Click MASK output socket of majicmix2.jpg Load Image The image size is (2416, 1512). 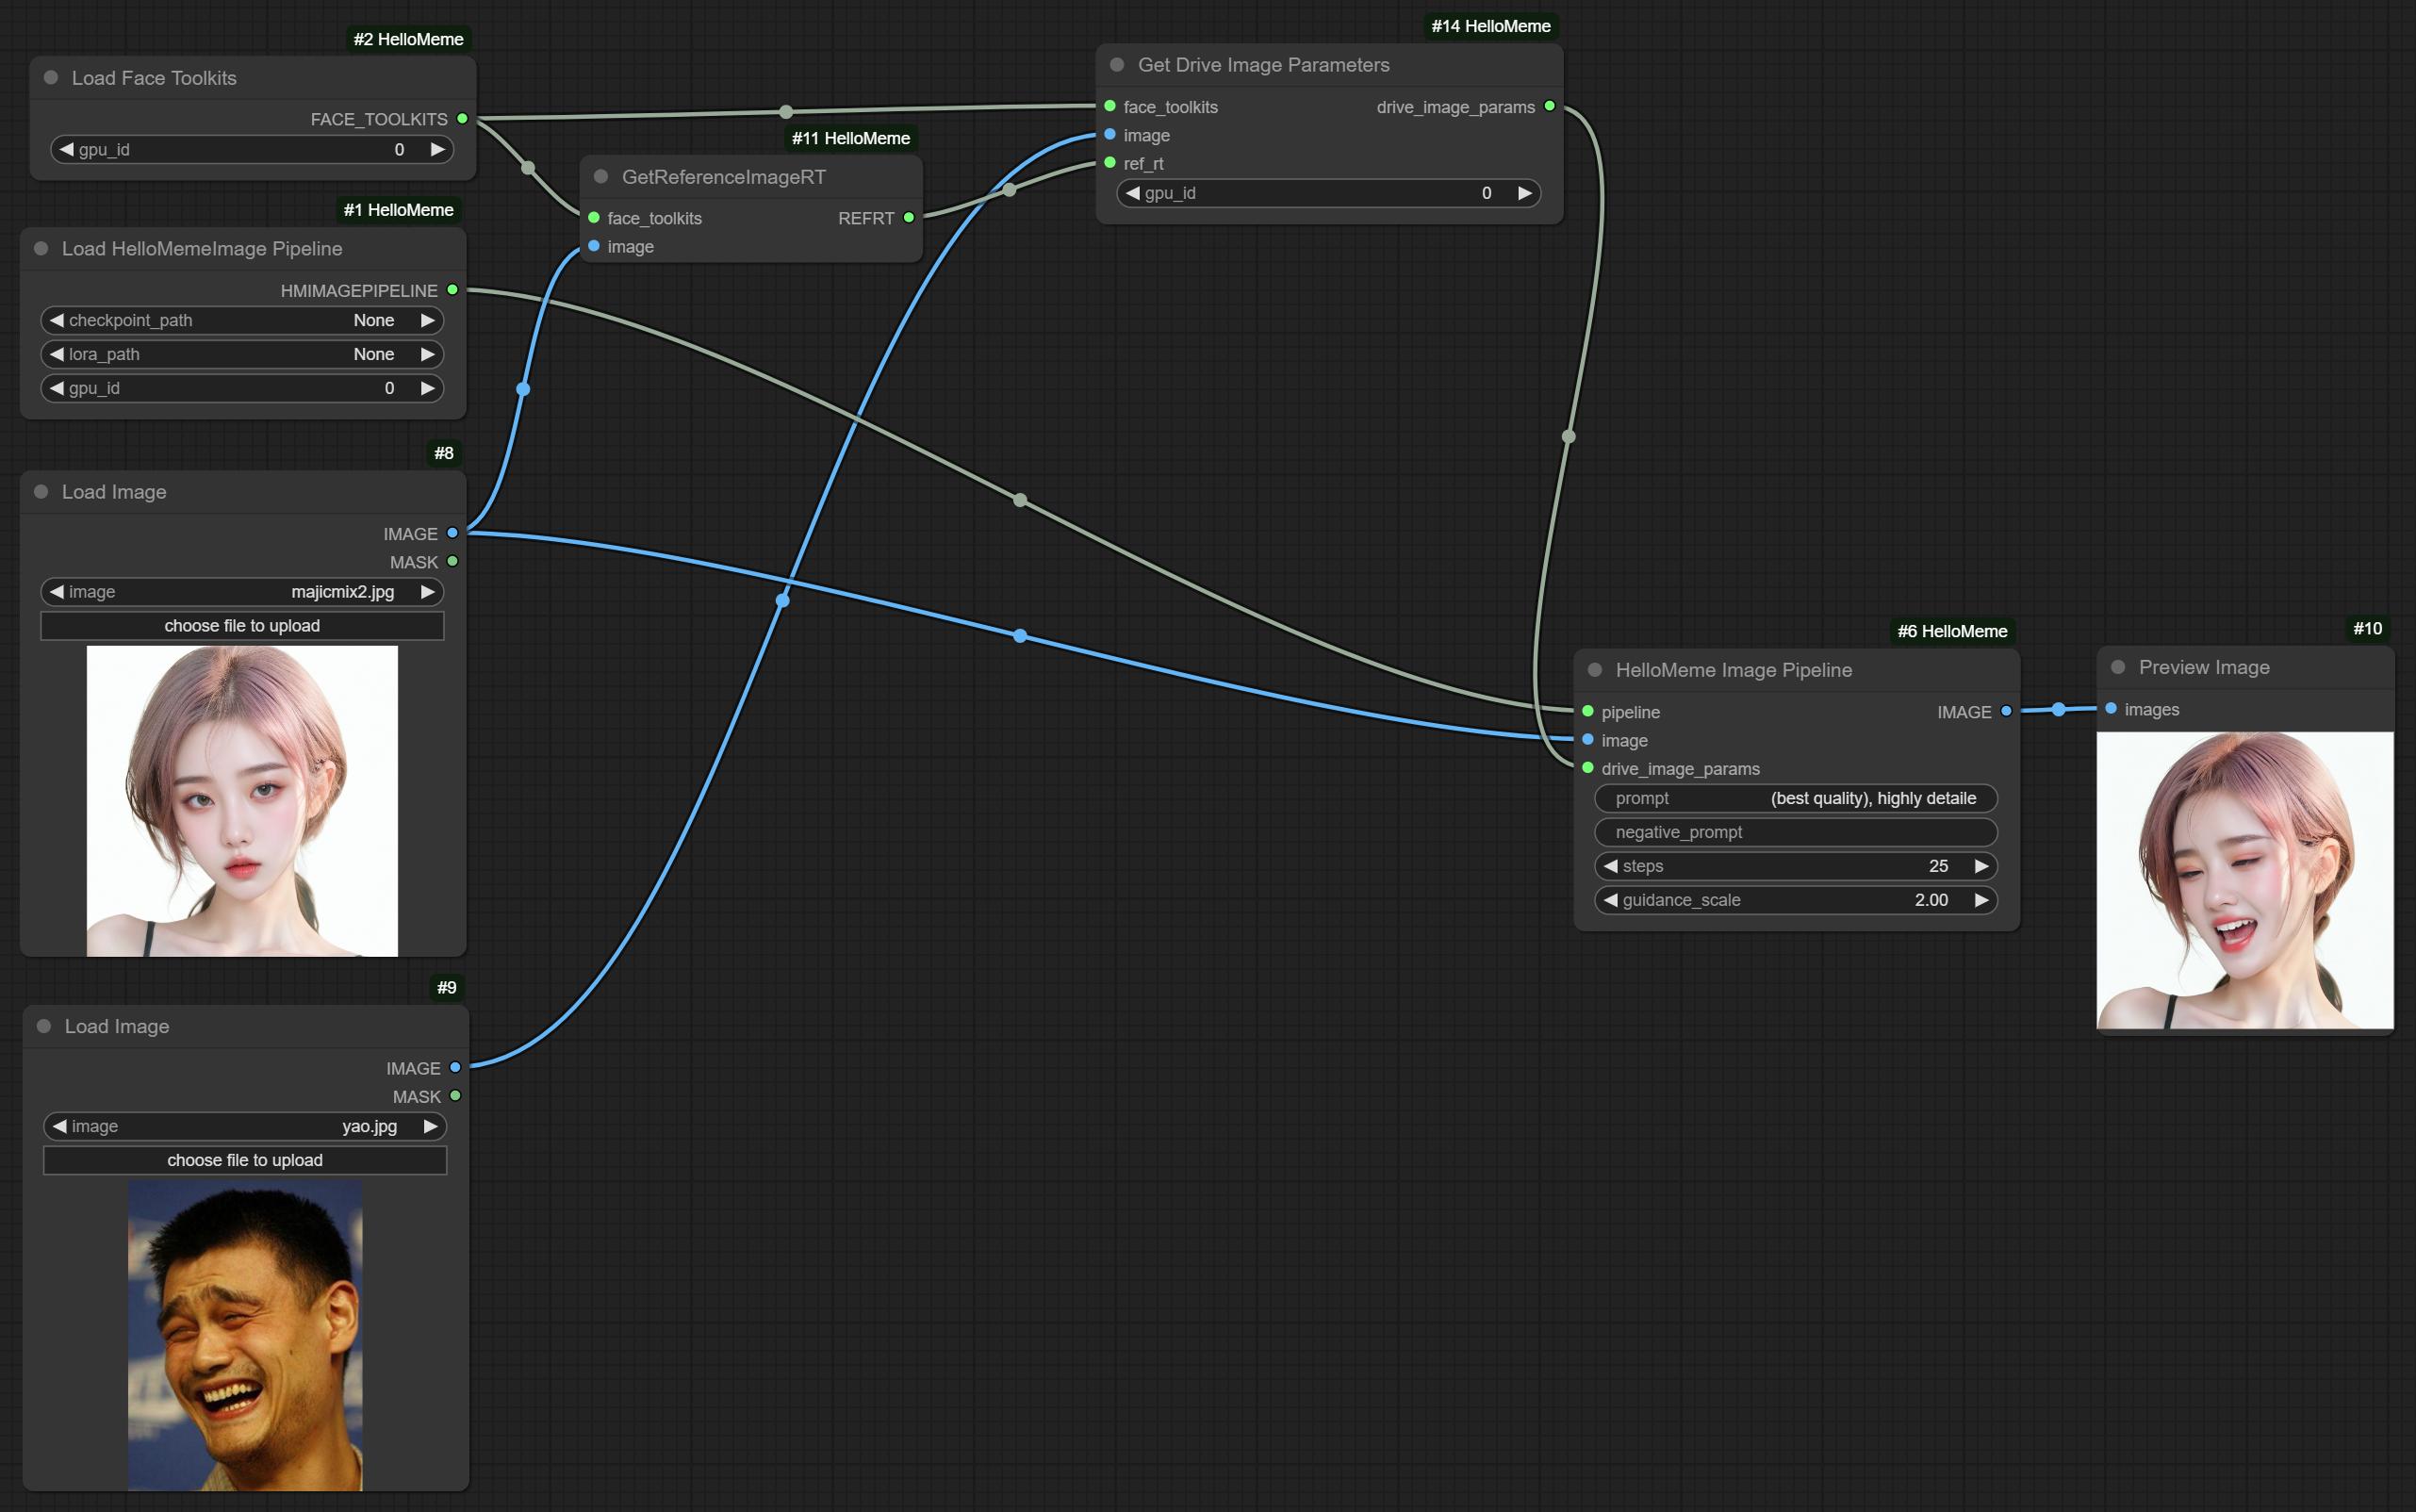[452, 562]
